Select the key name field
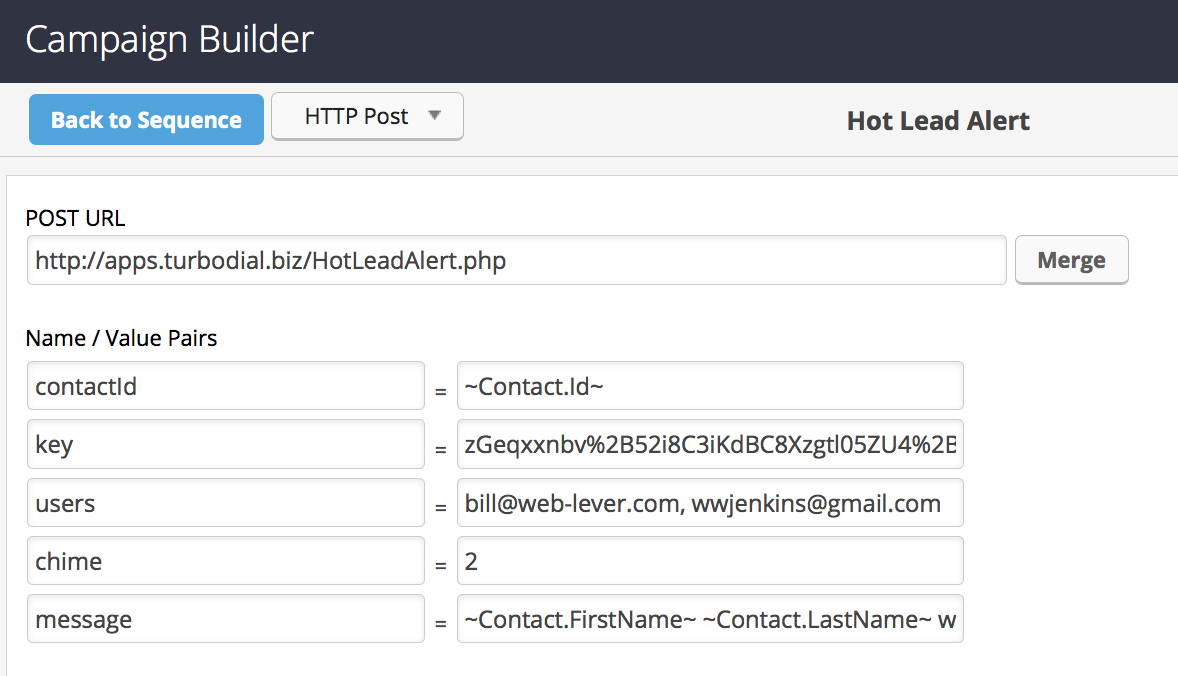The height and width of the screenshot is (676, 1178). [x=225, y=444]
